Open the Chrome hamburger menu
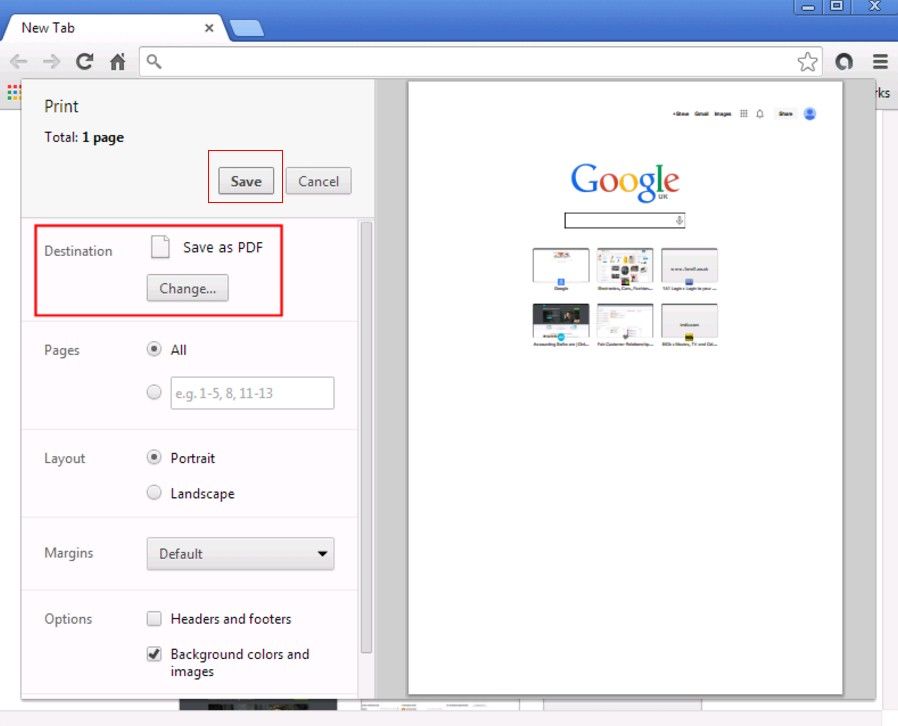Viewport: 898px width, 726px height. 880,61
